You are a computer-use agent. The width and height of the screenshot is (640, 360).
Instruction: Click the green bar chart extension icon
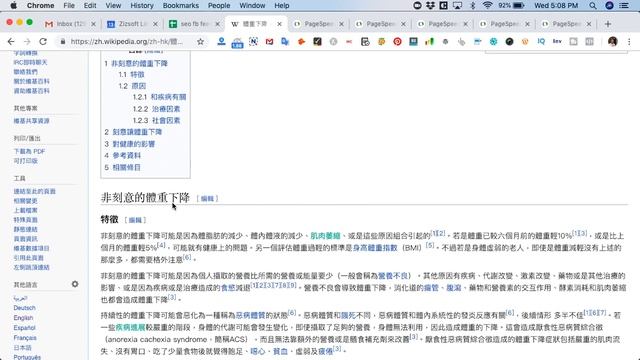point(429,42)
